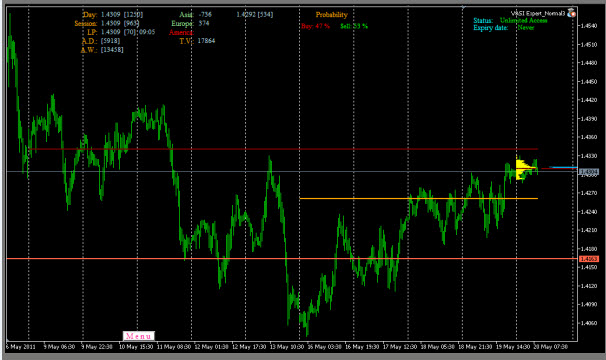
Task: Click the '19 May 14:30' time axis label
Action: pos(513,346)
